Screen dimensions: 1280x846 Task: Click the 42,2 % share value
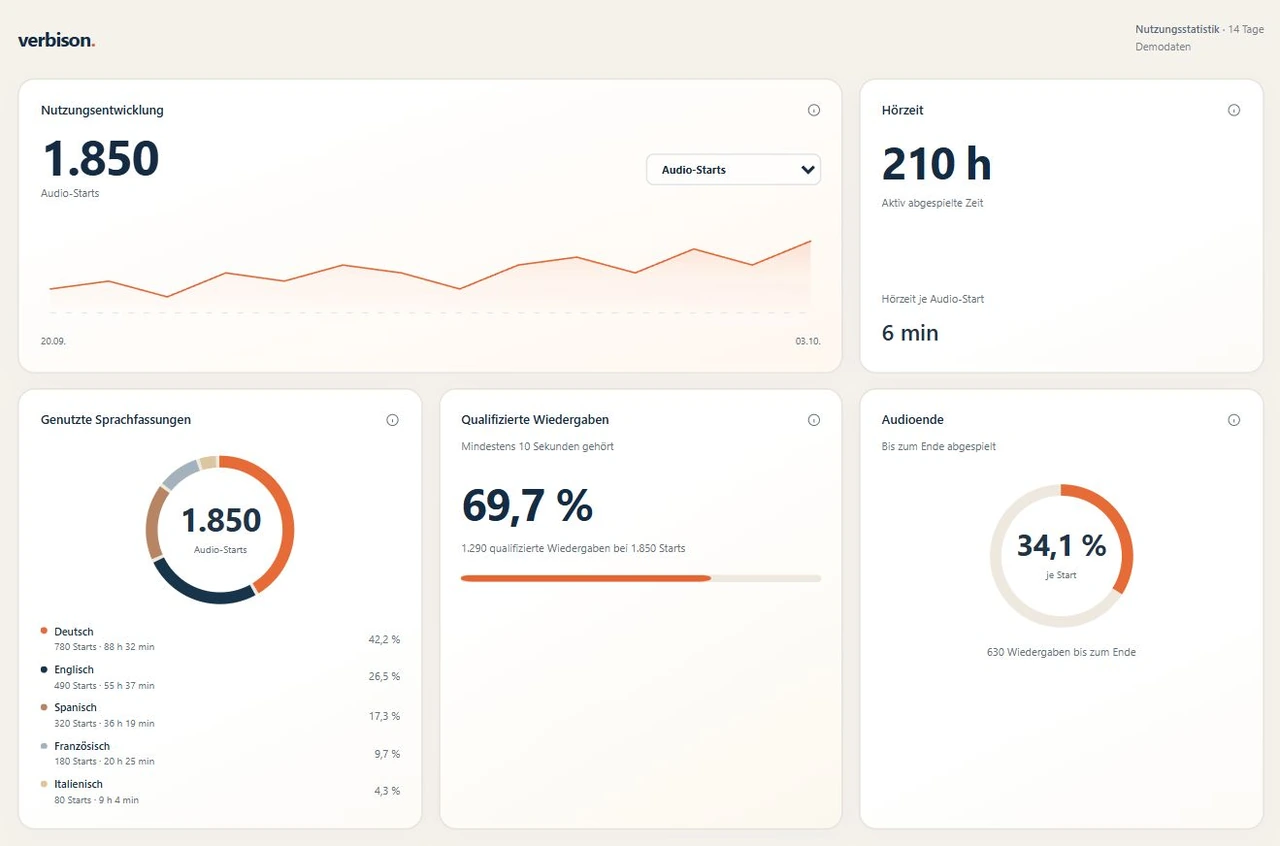point(384,639)
